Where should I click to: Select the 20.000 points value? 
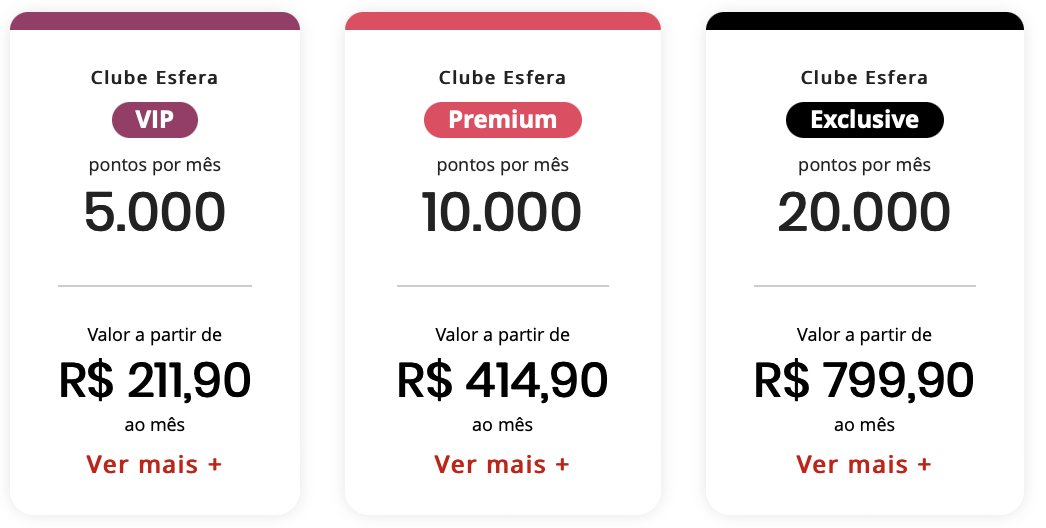tap(864, 212)
